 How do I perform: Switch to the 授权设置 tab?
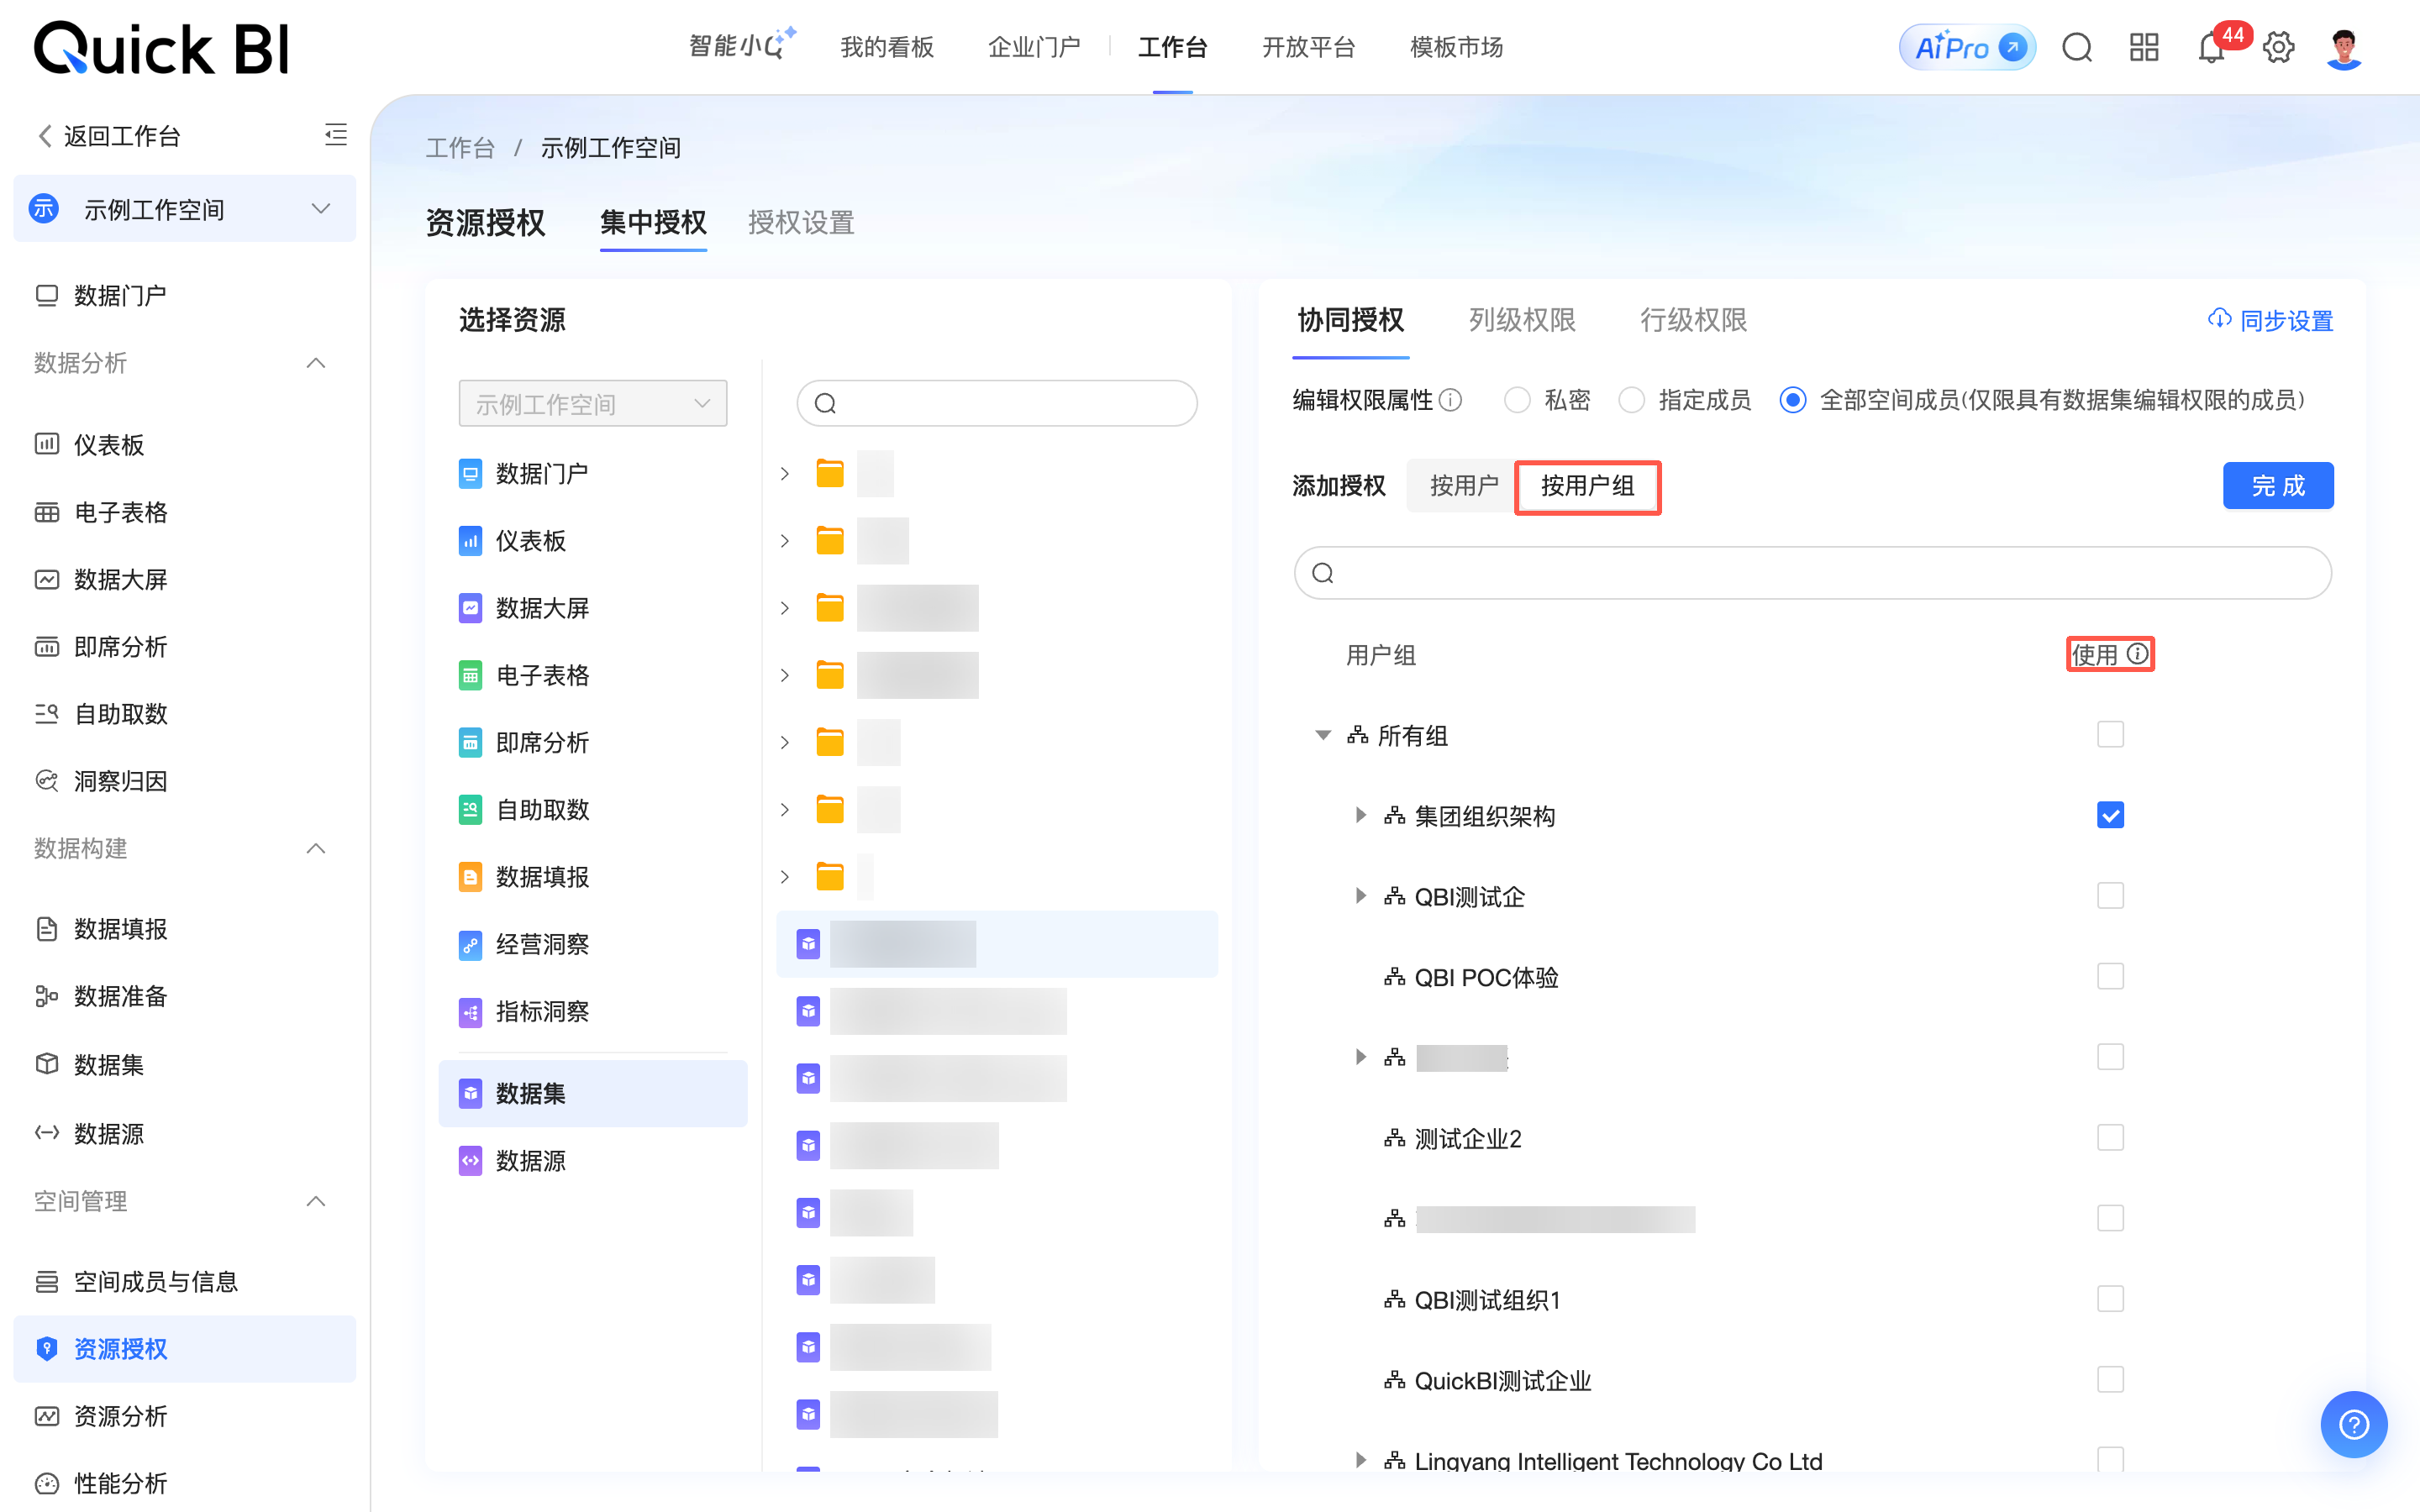click(x=801, y=222)
